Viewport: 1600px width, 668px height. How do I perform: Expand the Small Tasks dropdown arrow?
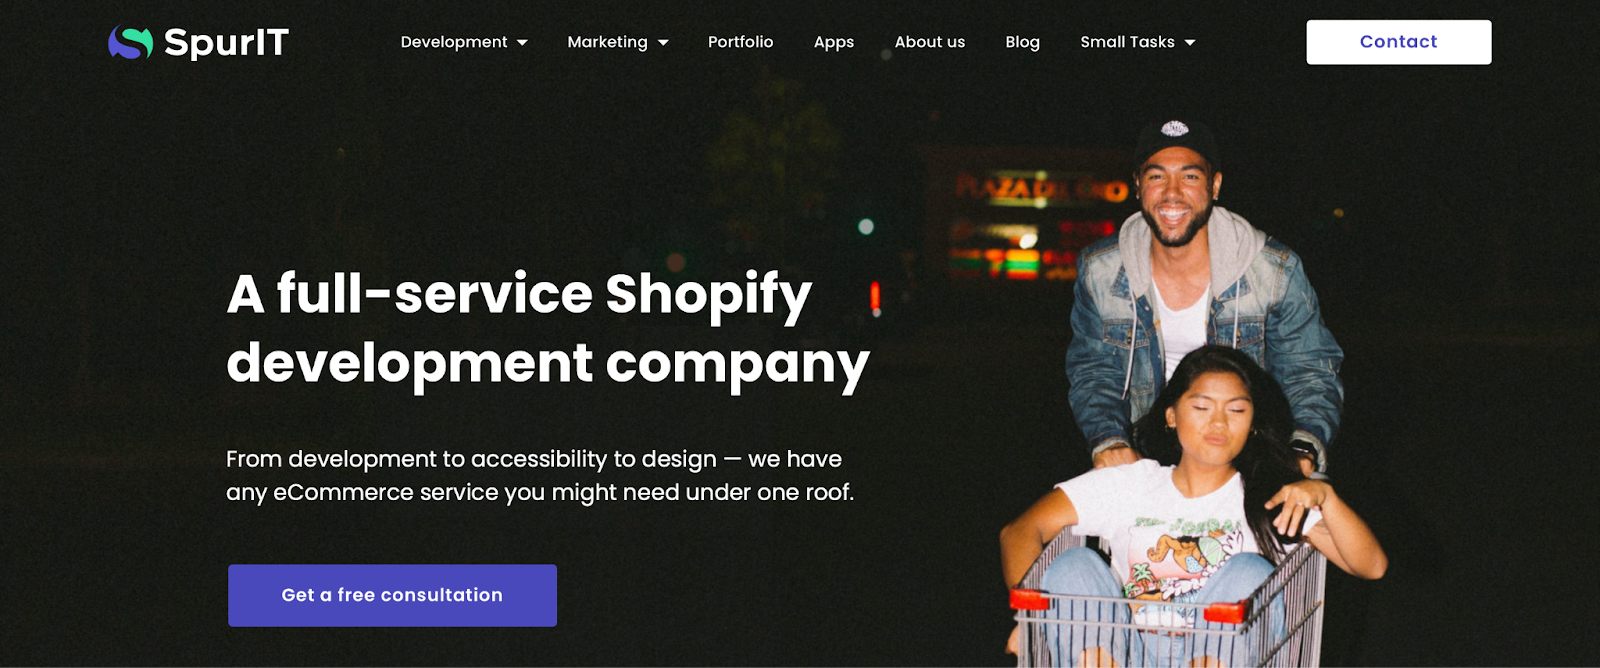[x=1190, y=43]
